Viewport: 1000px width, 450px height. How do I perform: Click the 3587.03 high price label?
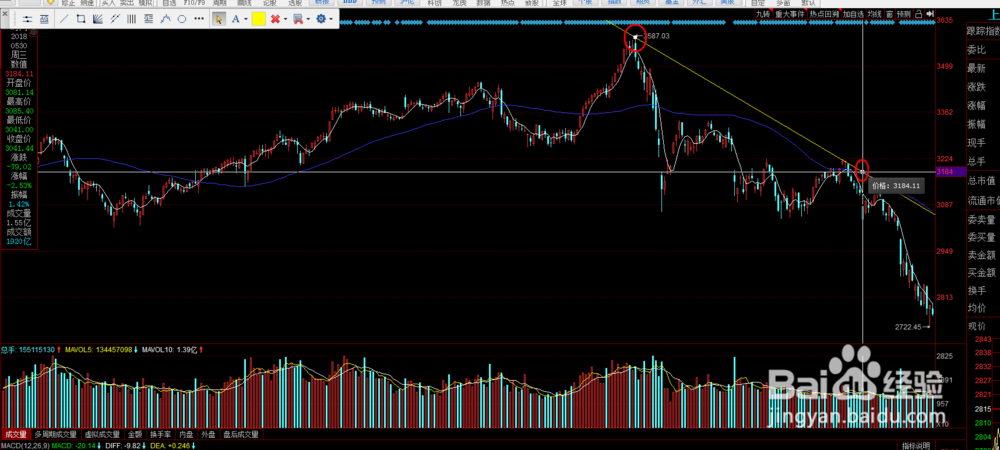tap(657, 36)
